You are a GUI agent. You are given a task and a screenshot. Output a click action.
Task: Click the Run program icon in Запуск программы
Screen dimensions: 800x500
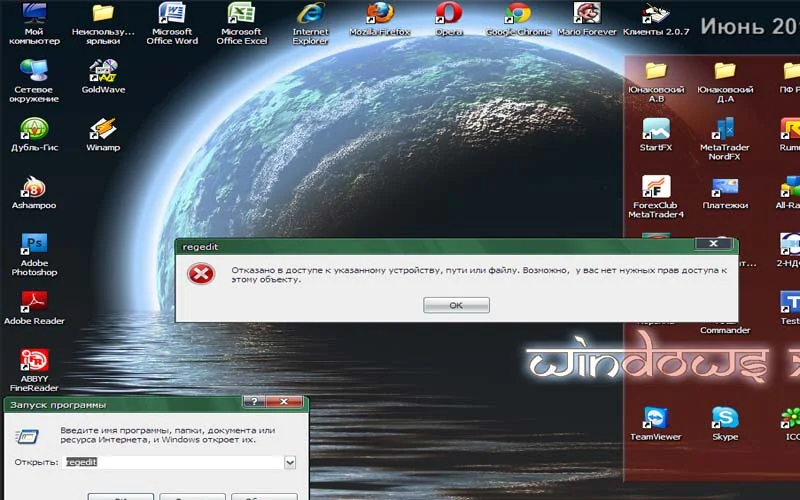pos(28,436)
